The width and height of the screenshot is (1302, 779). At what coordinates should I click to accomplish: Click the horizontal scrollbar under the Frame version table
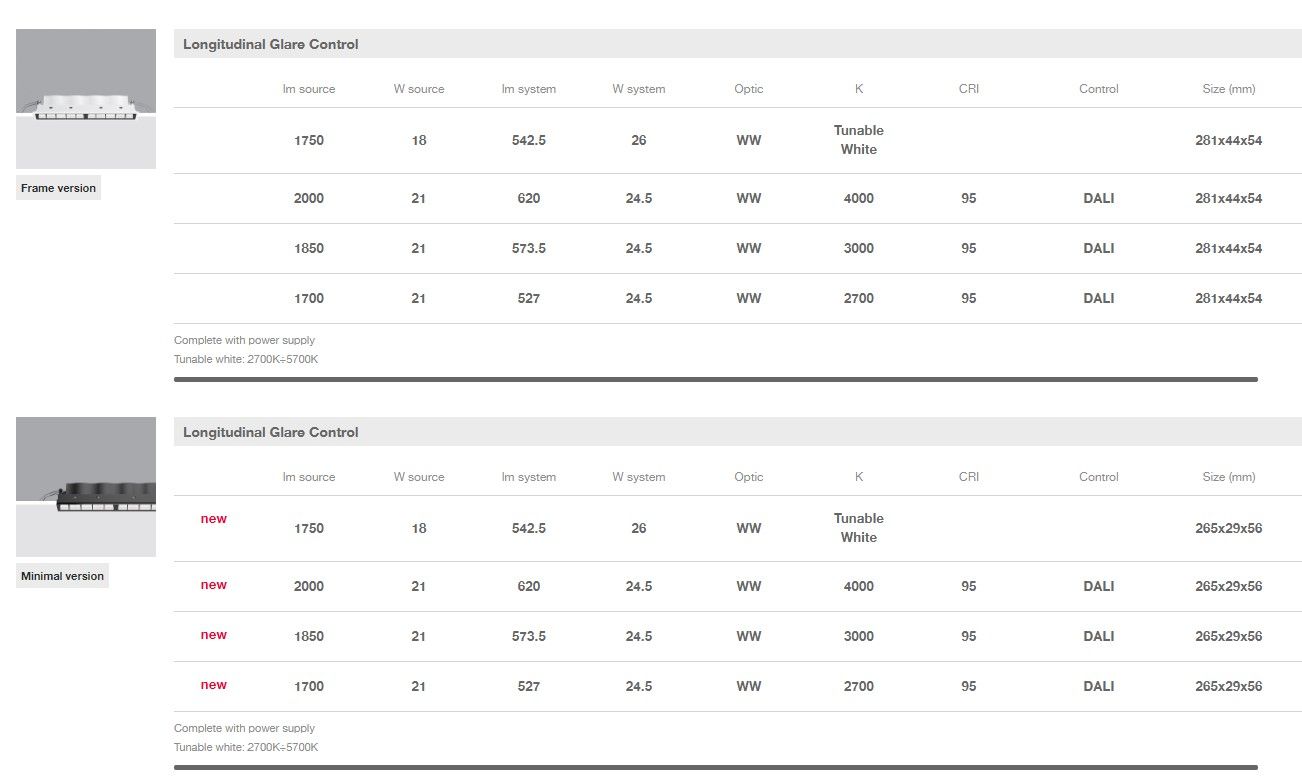[x=715, y=379]
